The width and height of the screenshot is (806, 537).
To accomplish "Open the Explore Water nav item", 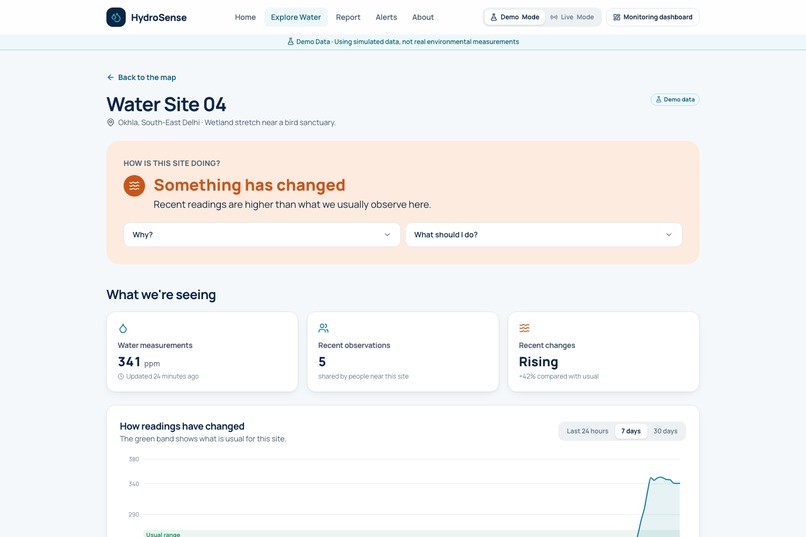I will [x=296, y=17].
